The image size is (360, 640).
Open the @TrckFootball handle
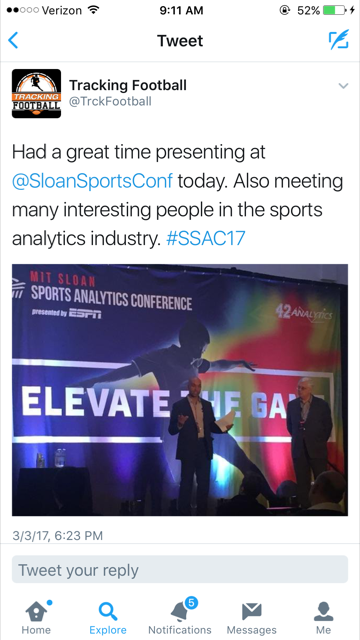click(x=110, y=101)
